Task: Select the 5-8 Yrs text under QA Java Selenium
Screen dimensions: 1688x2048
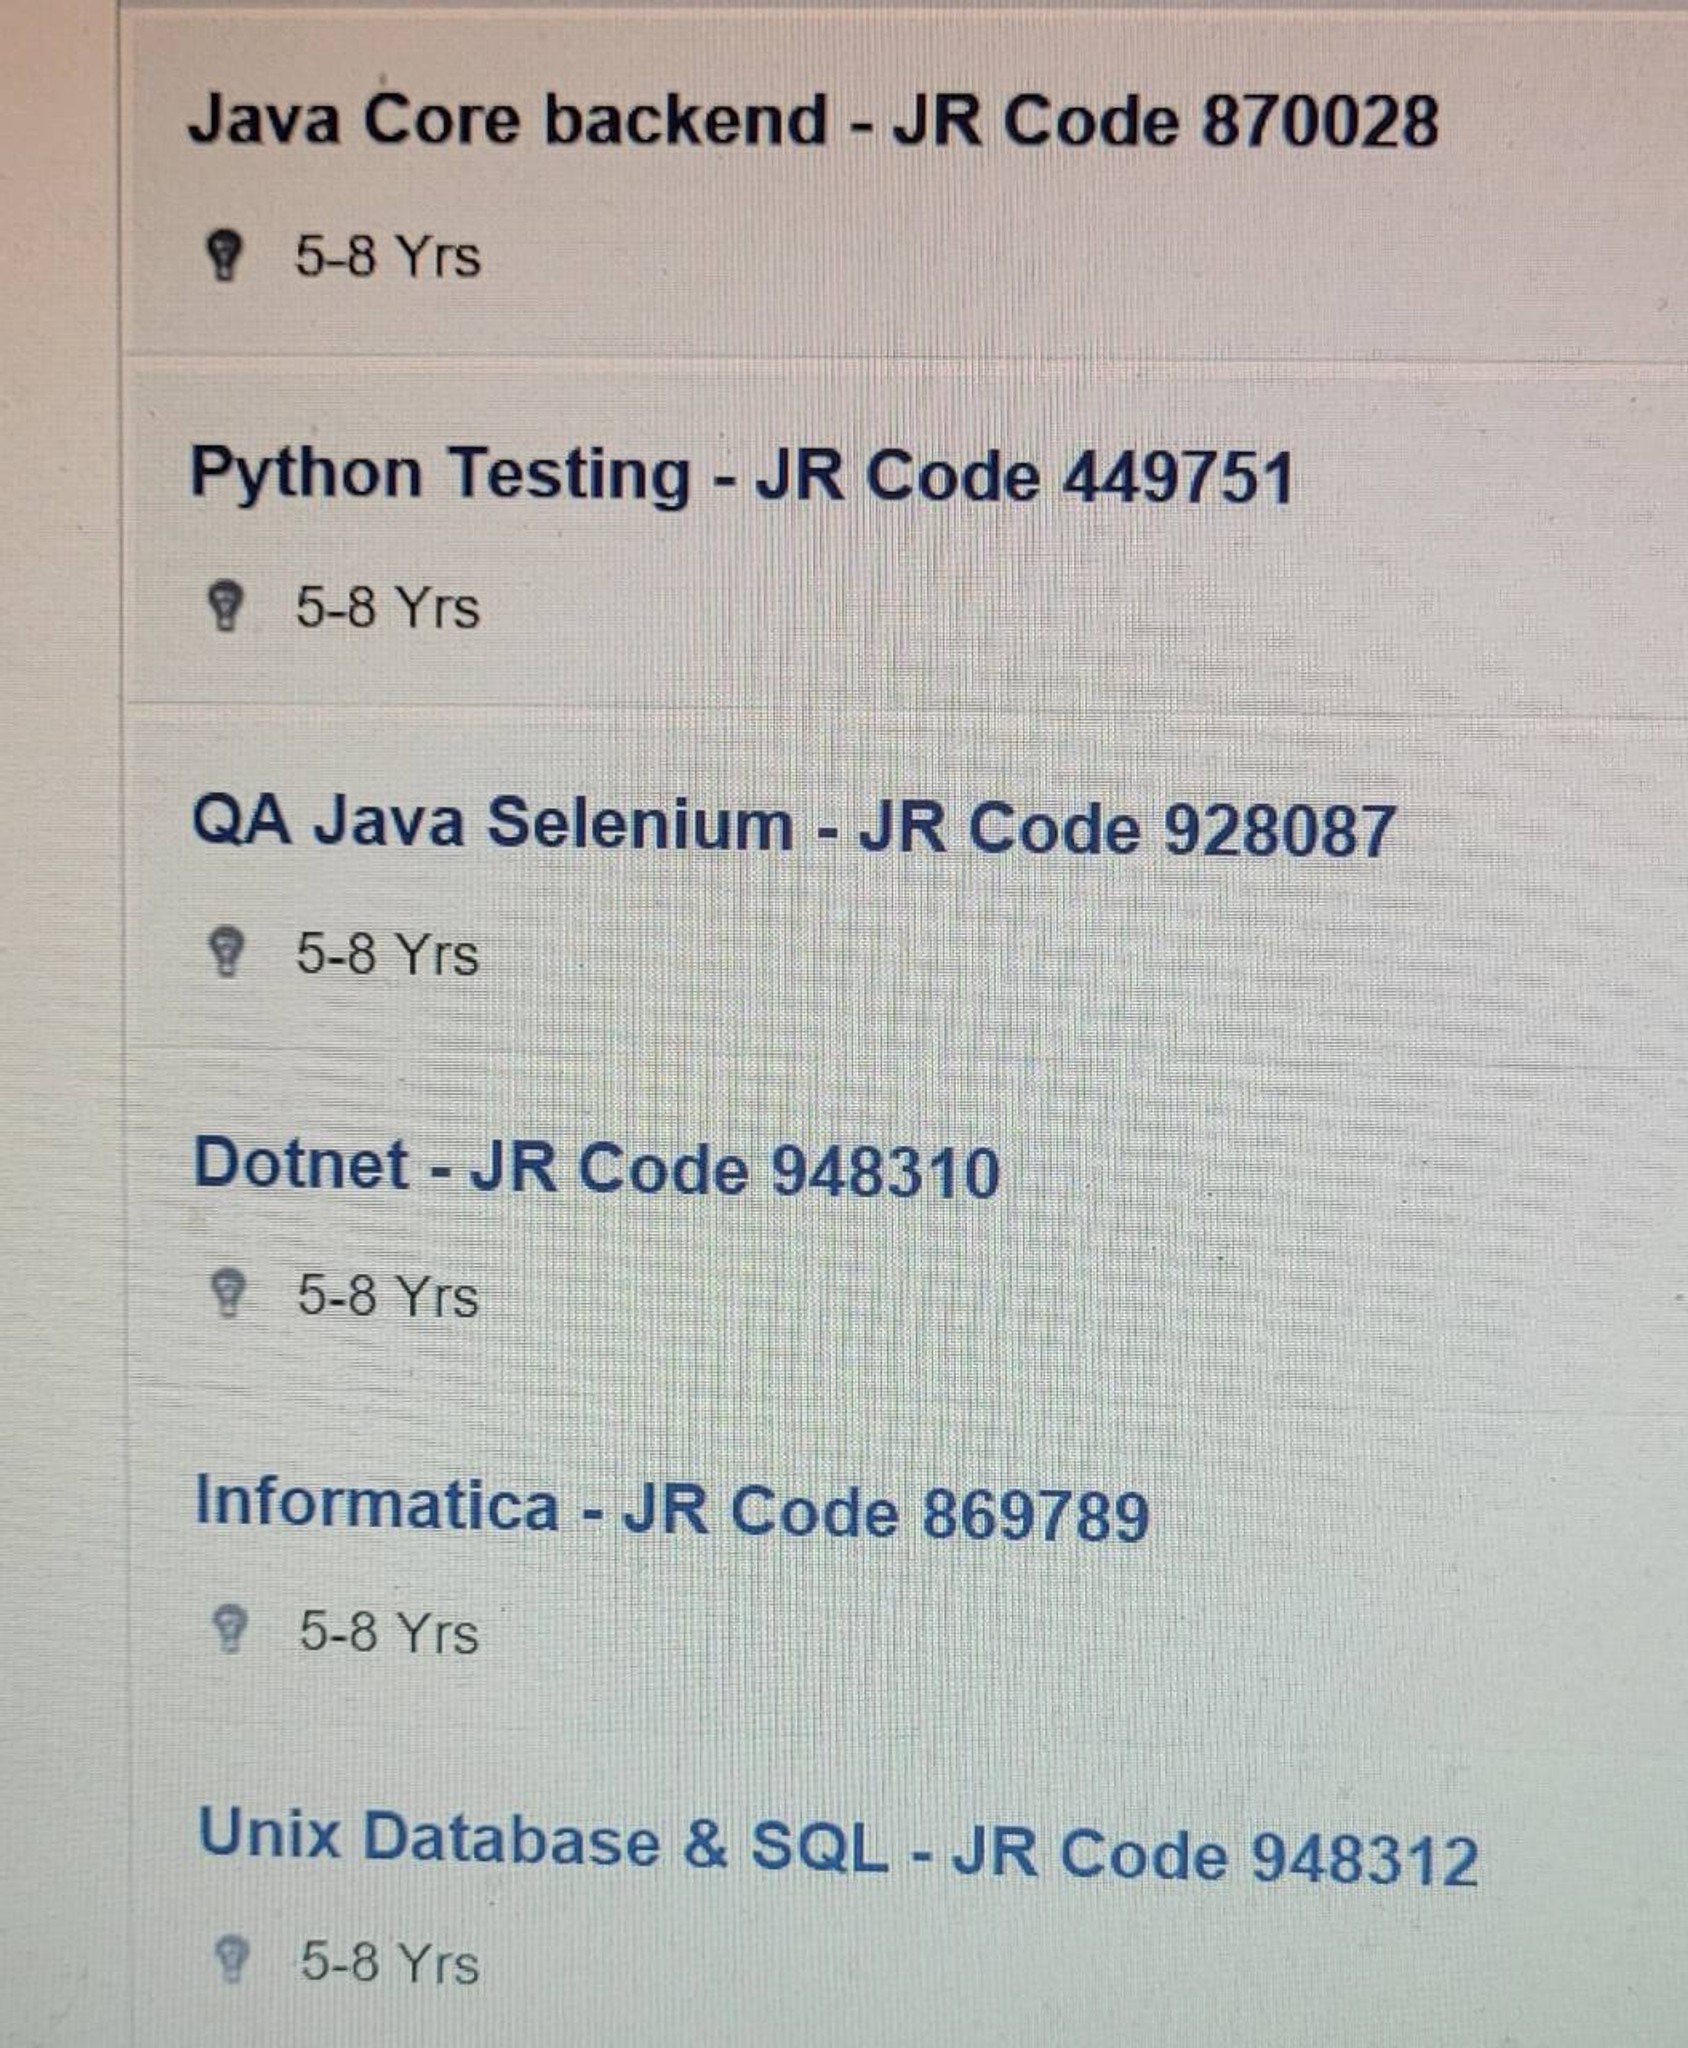Action: coord(387,954)
